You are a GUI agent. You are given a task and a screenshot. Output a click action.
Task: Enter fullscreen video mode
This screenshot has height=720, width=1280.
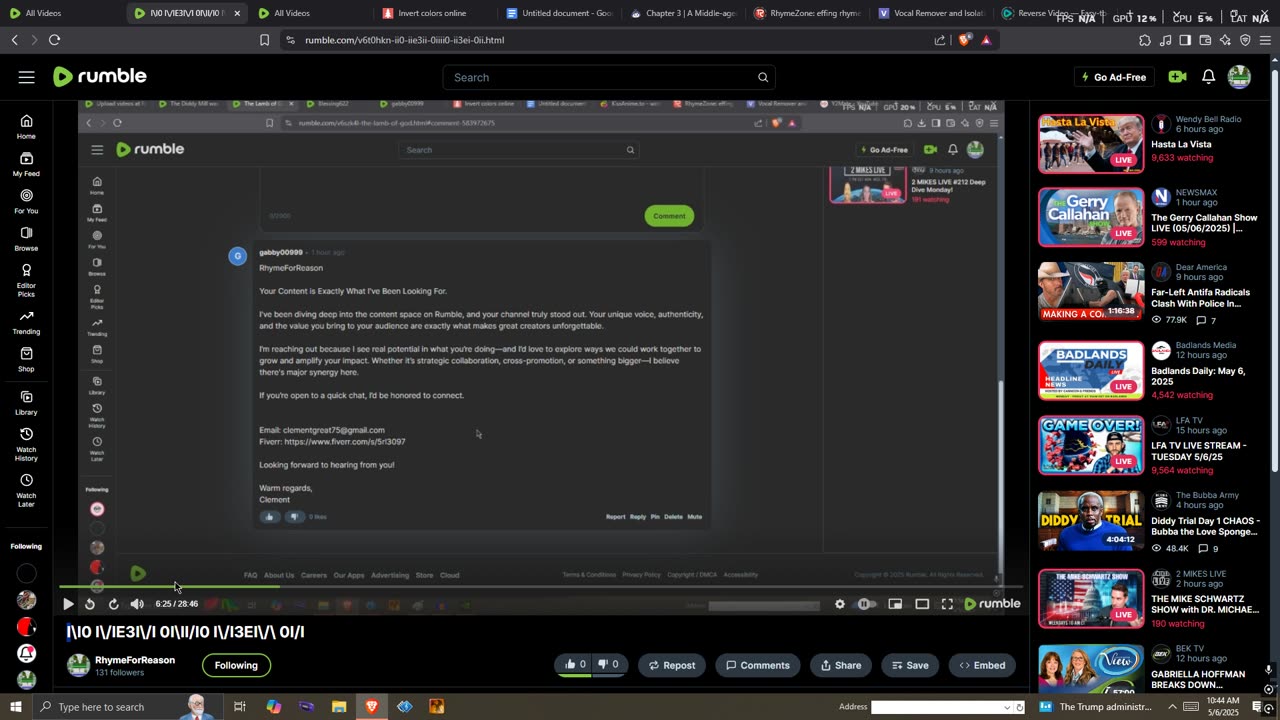tap(947, 604)
